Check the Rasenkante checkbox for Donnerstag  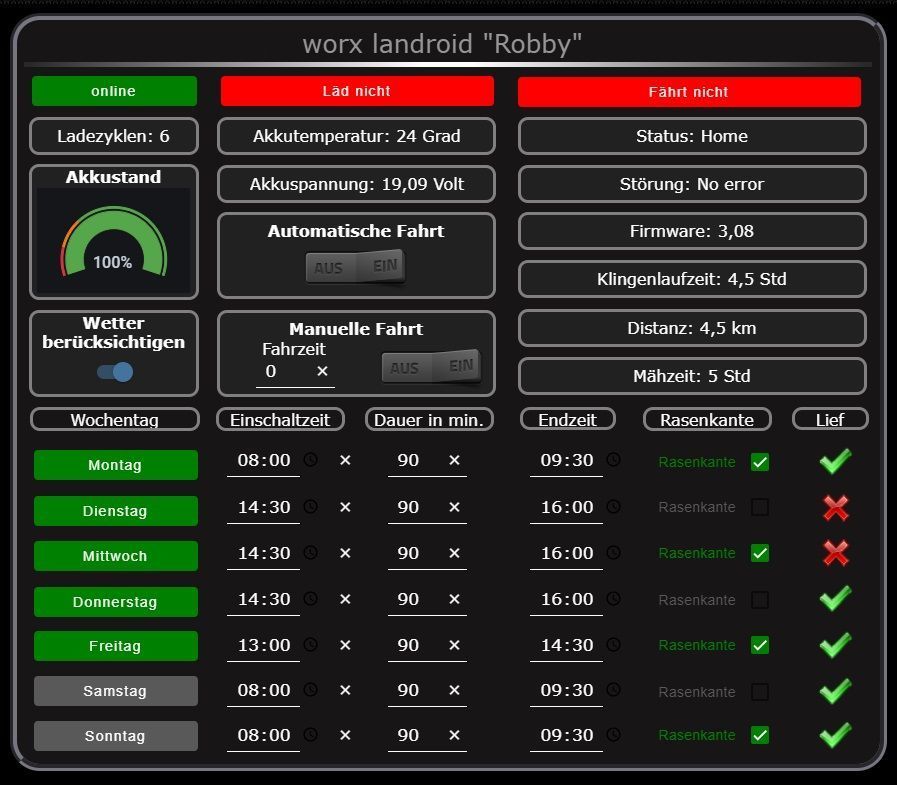pyautogui.click(x=760, y=600)
